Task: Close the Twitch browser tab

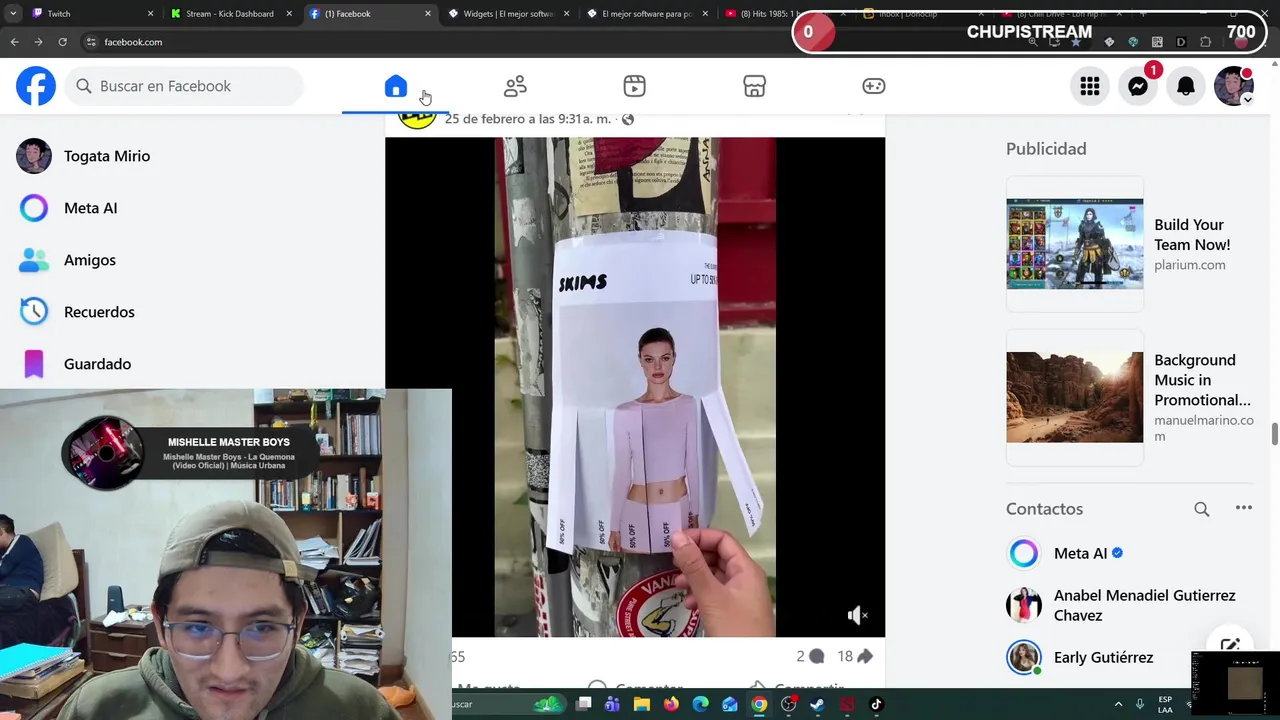Action: (x=151, y=14)
